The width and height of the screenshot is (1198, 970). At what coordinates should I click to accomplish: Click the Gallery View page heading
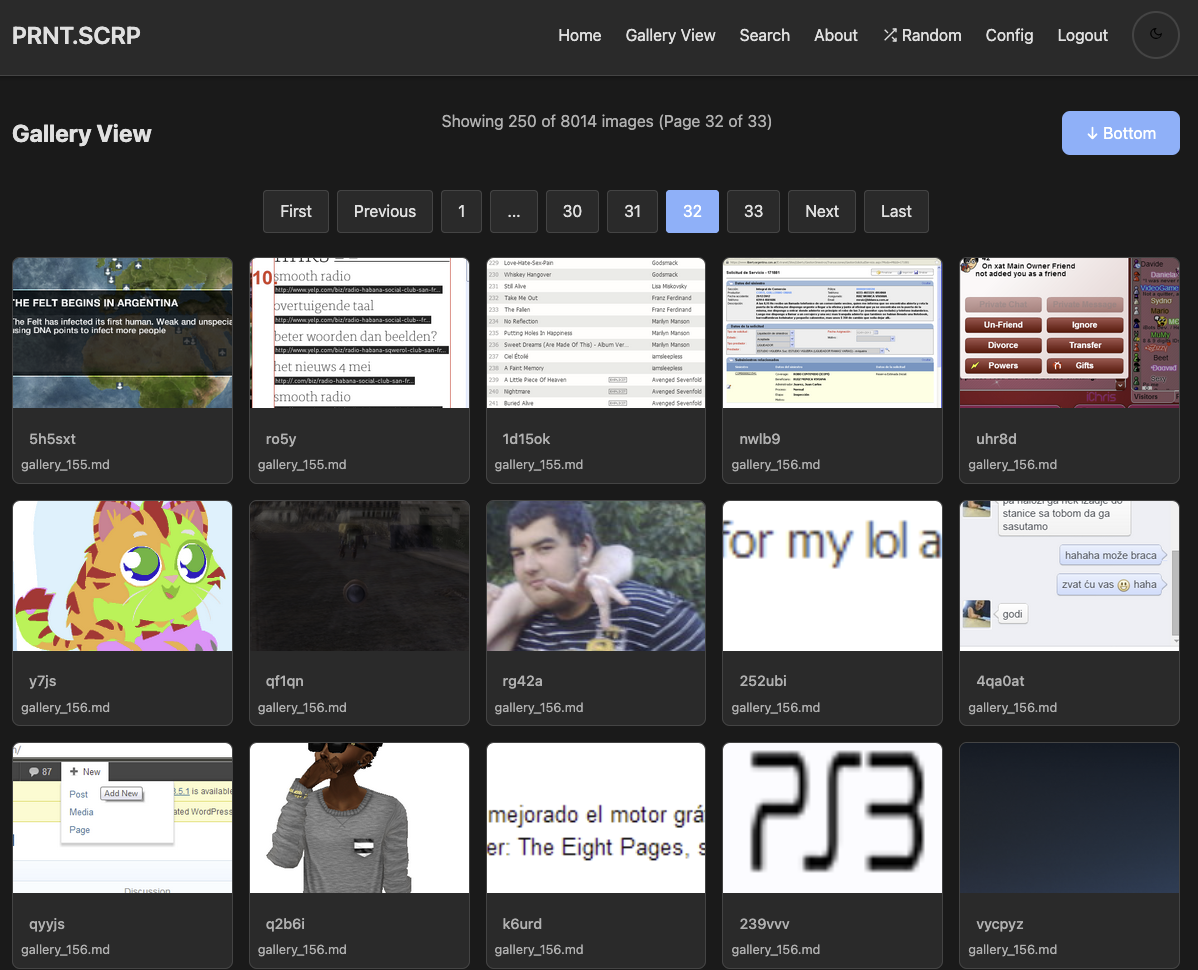(x=82, y=134)
